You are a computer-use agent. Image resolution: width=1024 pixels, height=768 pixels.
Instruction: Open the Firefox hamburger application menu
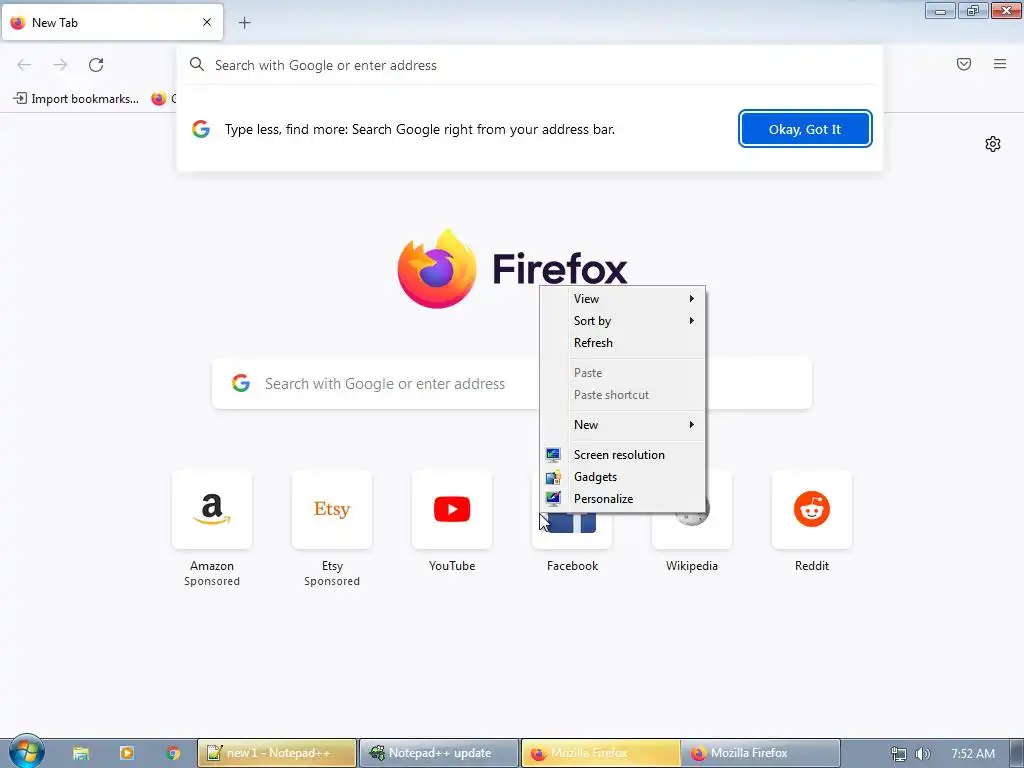click(x=1000, y=64)
